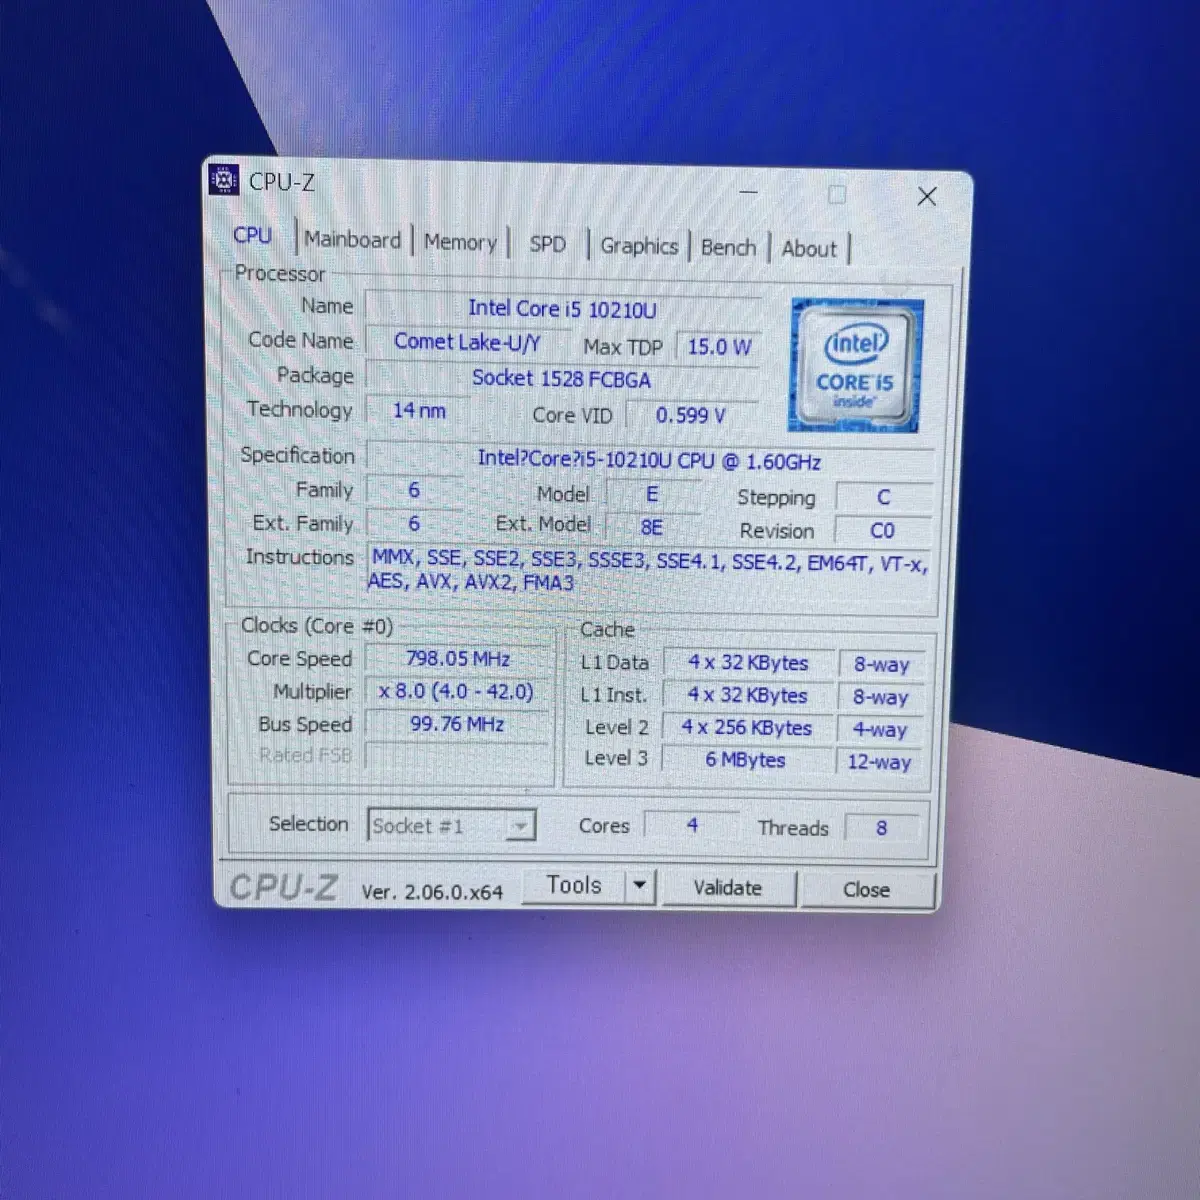The height and width of the screenshot is (1200, 1200).
Task: Click the Validate button
Action: point(728,888)
